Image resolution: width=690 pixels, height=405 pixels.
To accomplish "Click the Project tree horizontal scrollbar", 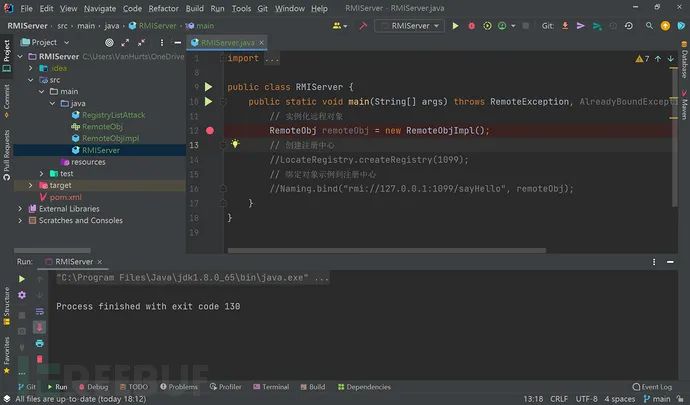I will click(x=52, y=250).
